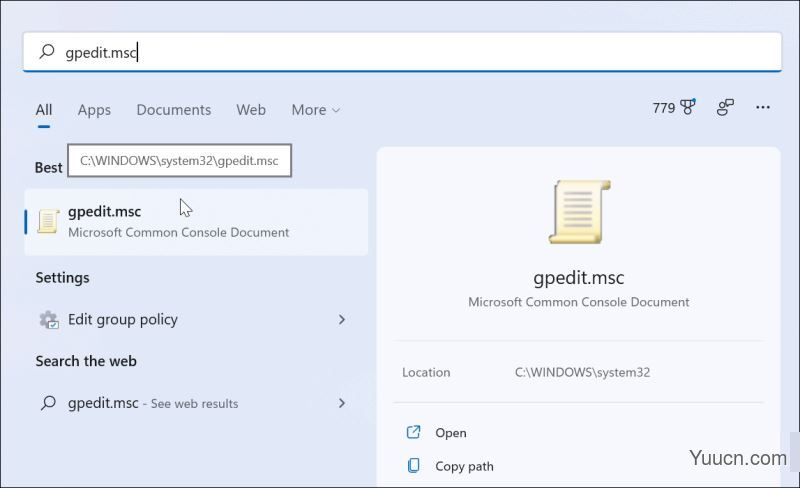Viewport: 800px width, 488px height.
Task: Click the web search magnifier icon
Action: click(48, 403)
